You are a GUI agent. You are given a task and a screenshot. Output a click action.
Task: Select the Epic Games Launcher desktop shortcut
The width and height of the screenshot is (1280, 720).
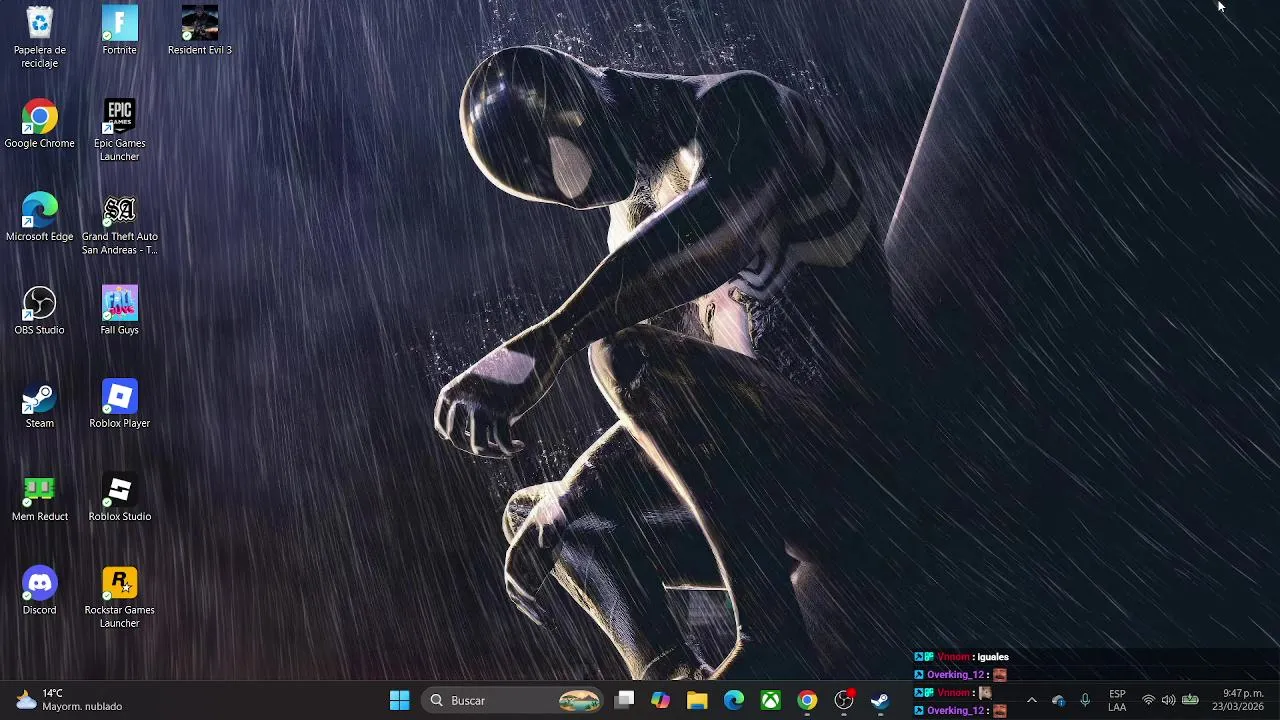(119, 131)
